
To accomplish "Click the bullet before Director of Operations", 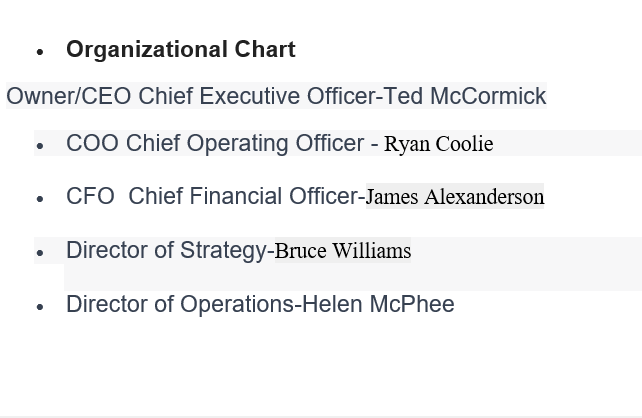I will (x=40, y=307).
